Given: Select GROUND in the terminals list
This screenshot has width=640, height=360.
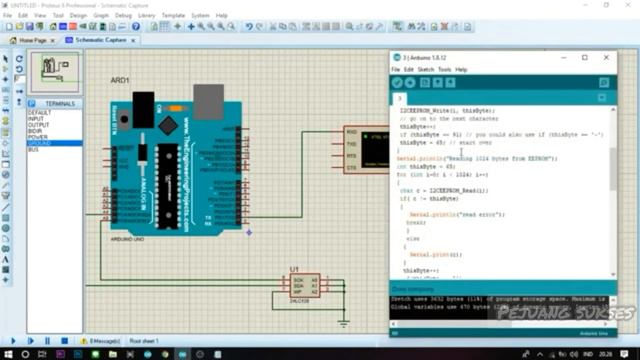Looking at the screenshot, I should [55, 143].
